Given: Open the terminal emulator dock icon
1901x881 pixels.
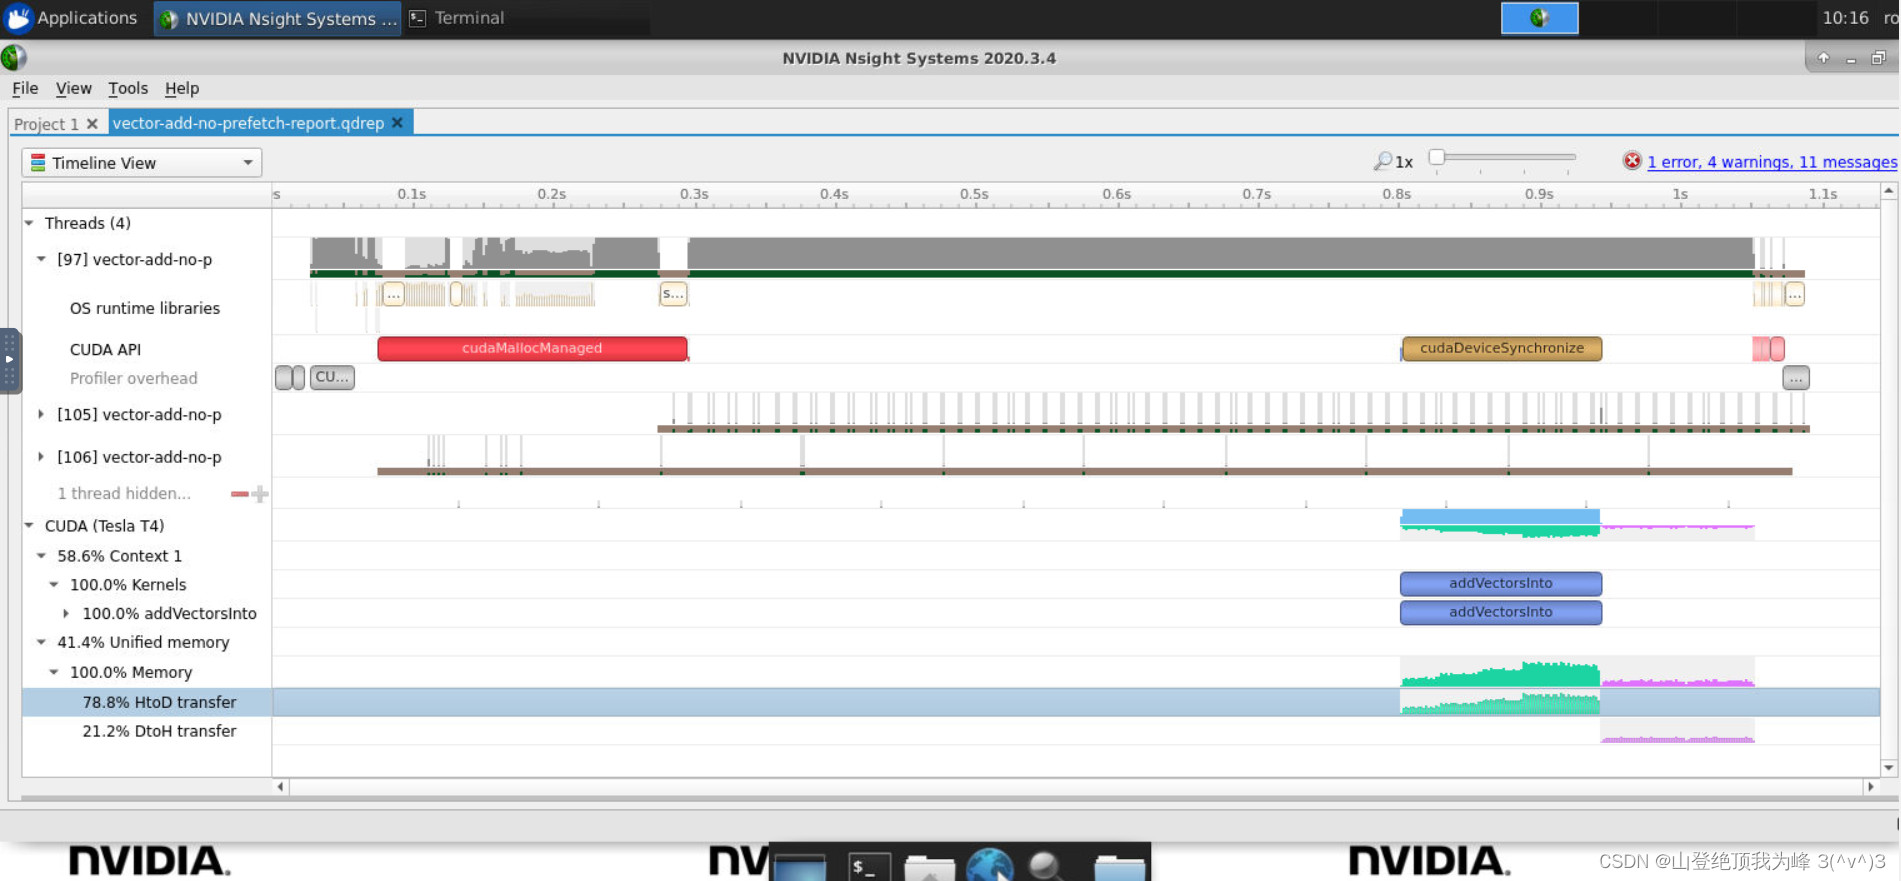Looking at the screenshot, I should pyautogui.click(x=869, y=866).
